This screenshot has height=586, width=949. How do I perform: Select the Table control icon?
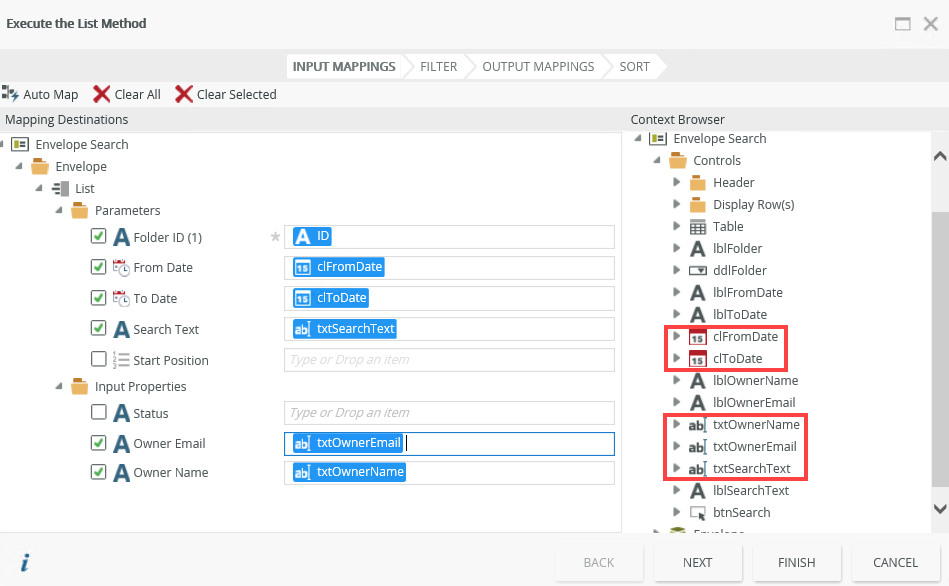point(698,227)
